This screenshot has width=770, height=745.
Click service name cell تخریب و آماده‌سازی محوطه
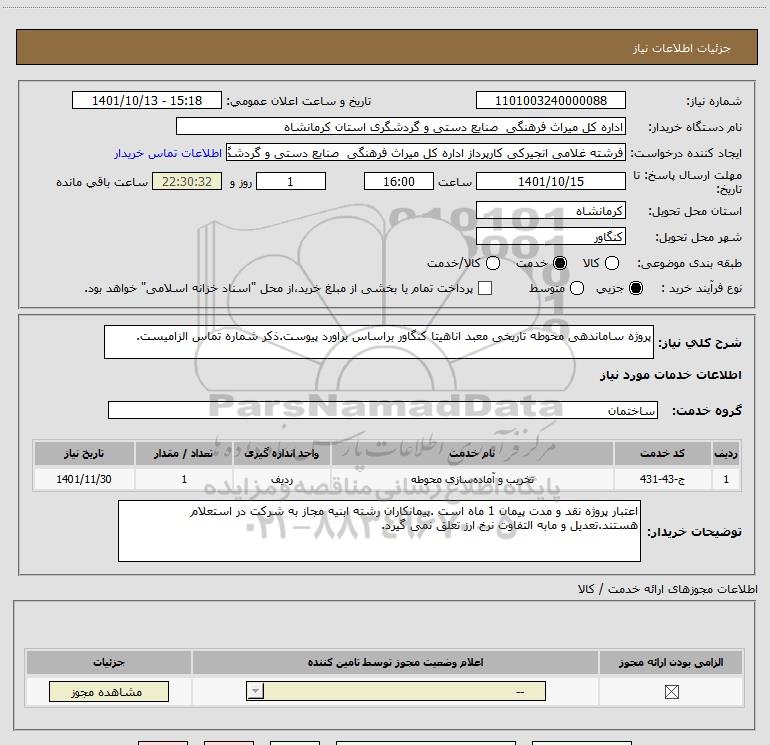472,479
